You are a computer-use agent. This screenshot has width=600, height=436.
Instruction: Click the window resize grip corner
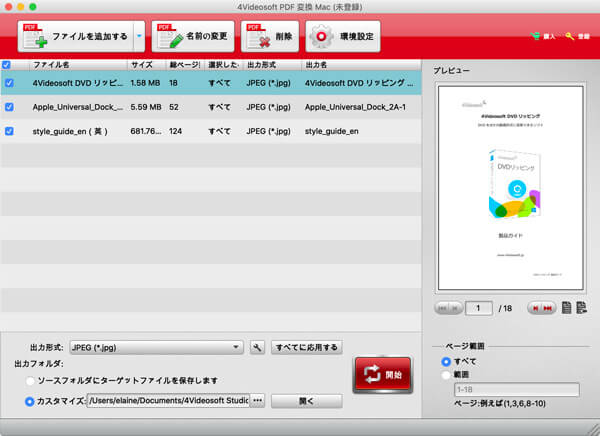593,430
